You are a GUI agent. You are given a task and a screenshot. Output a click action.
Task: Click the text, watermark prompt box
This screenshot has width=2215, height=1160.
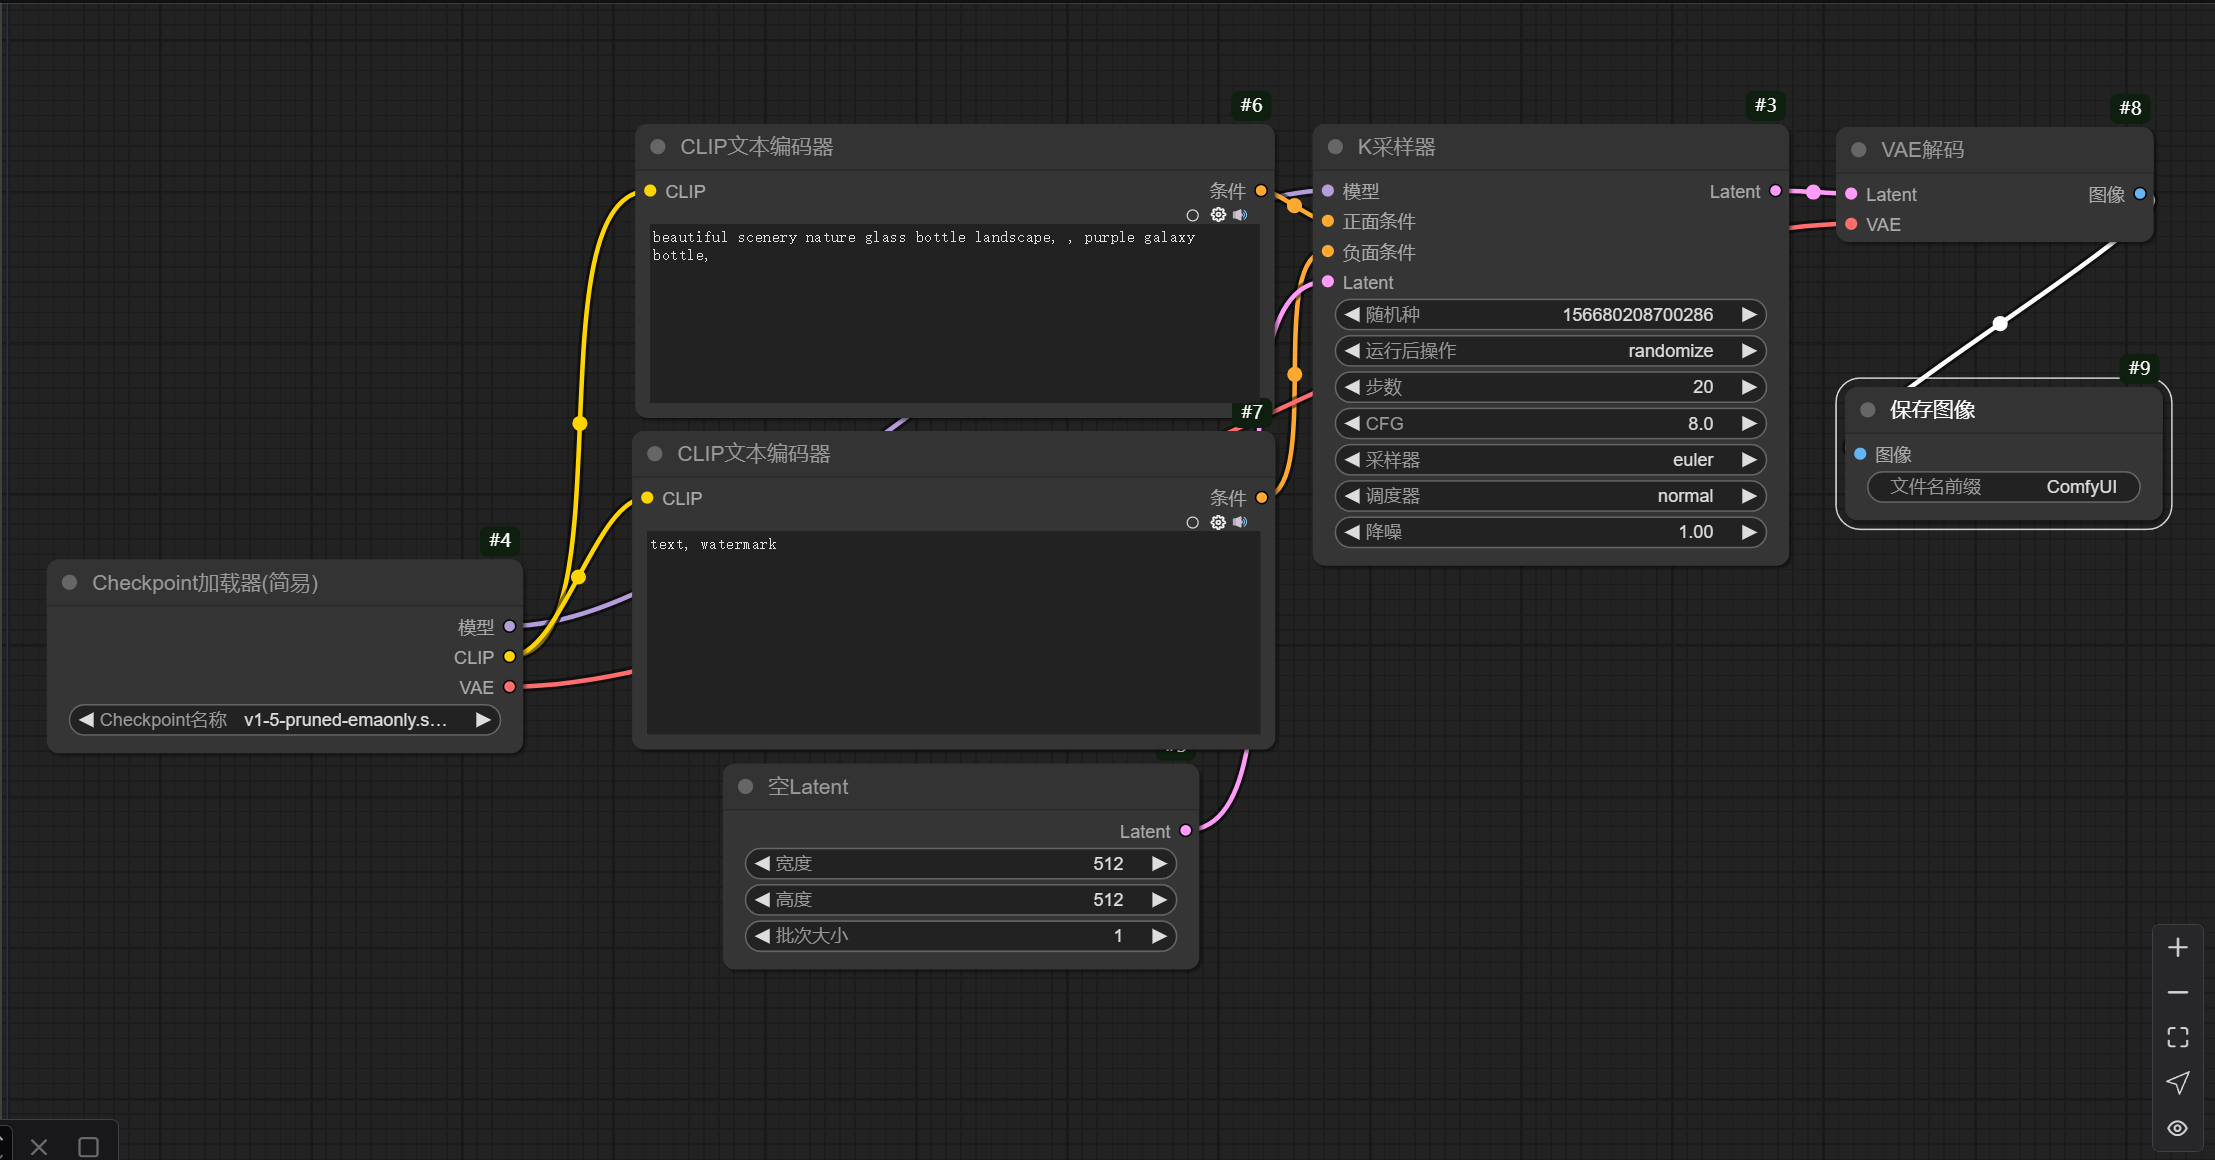(952, 630)
